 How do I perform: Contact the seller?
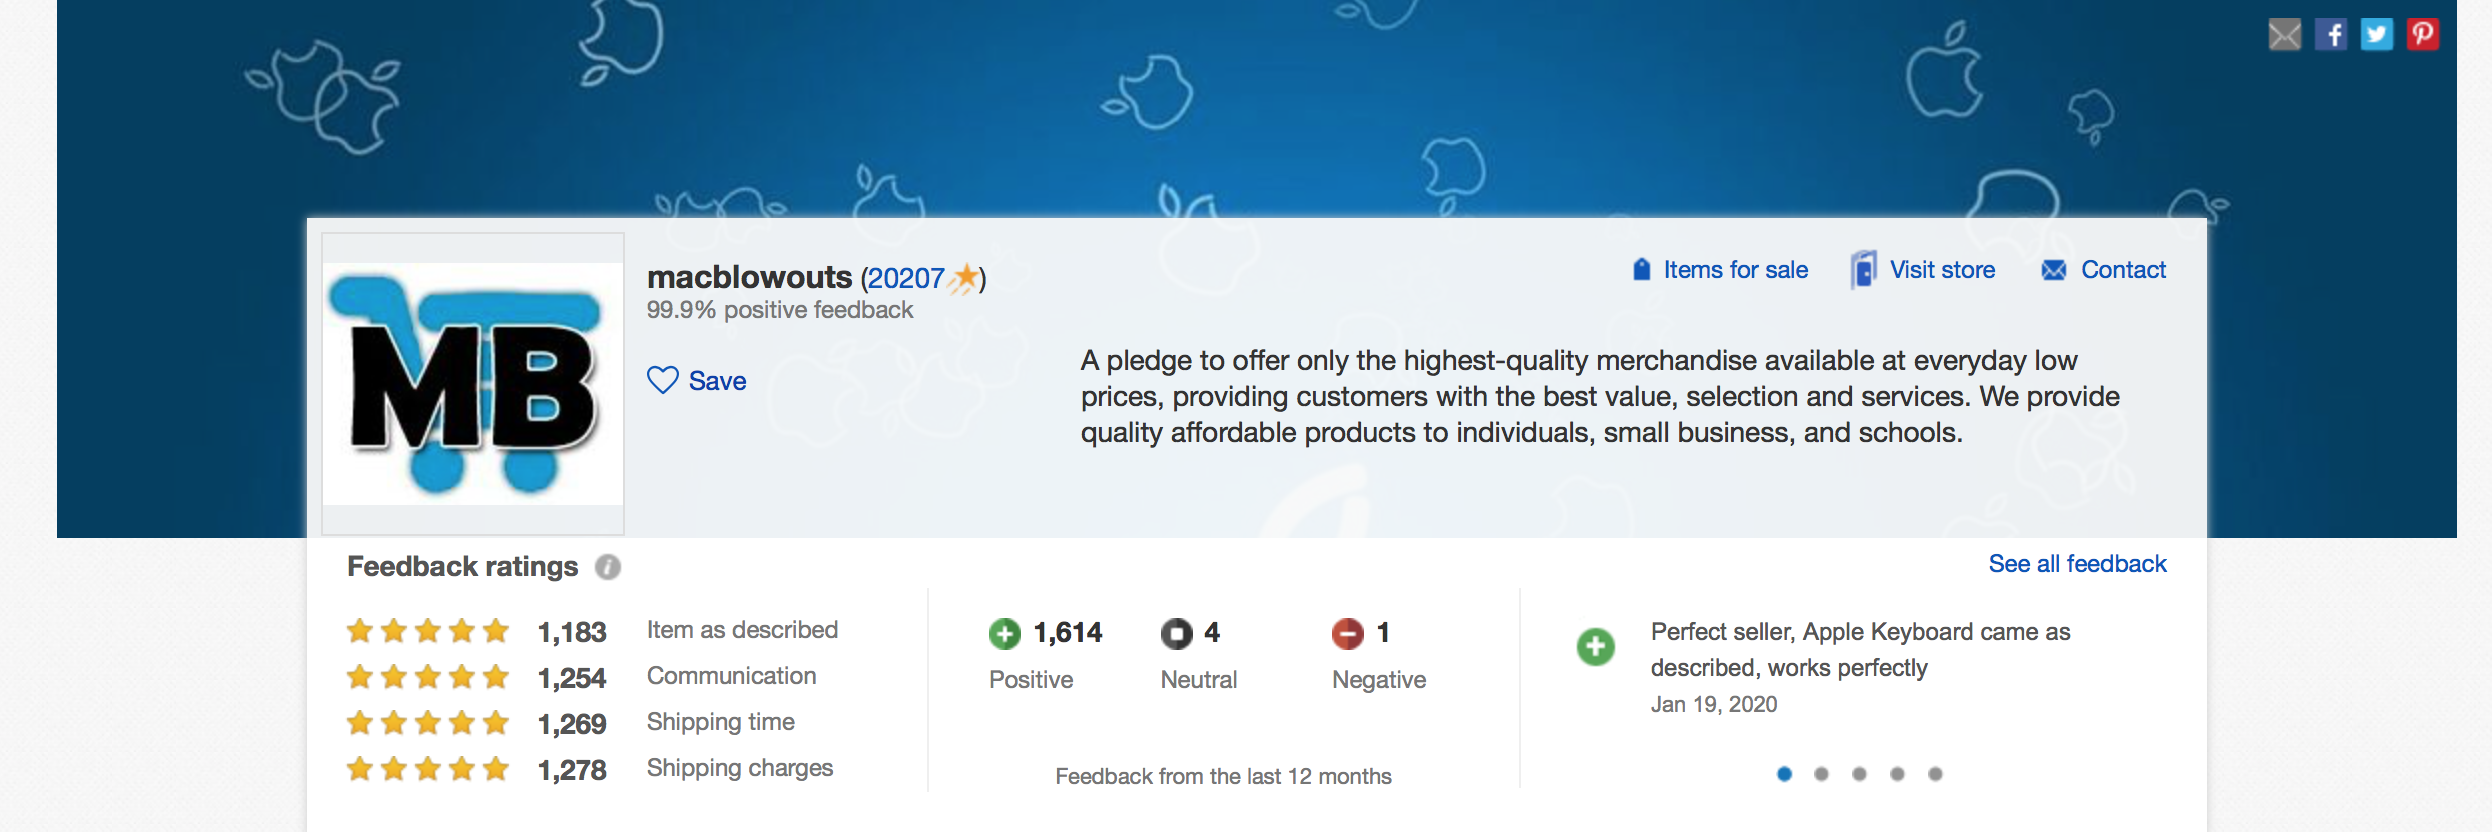(2123, 270)
